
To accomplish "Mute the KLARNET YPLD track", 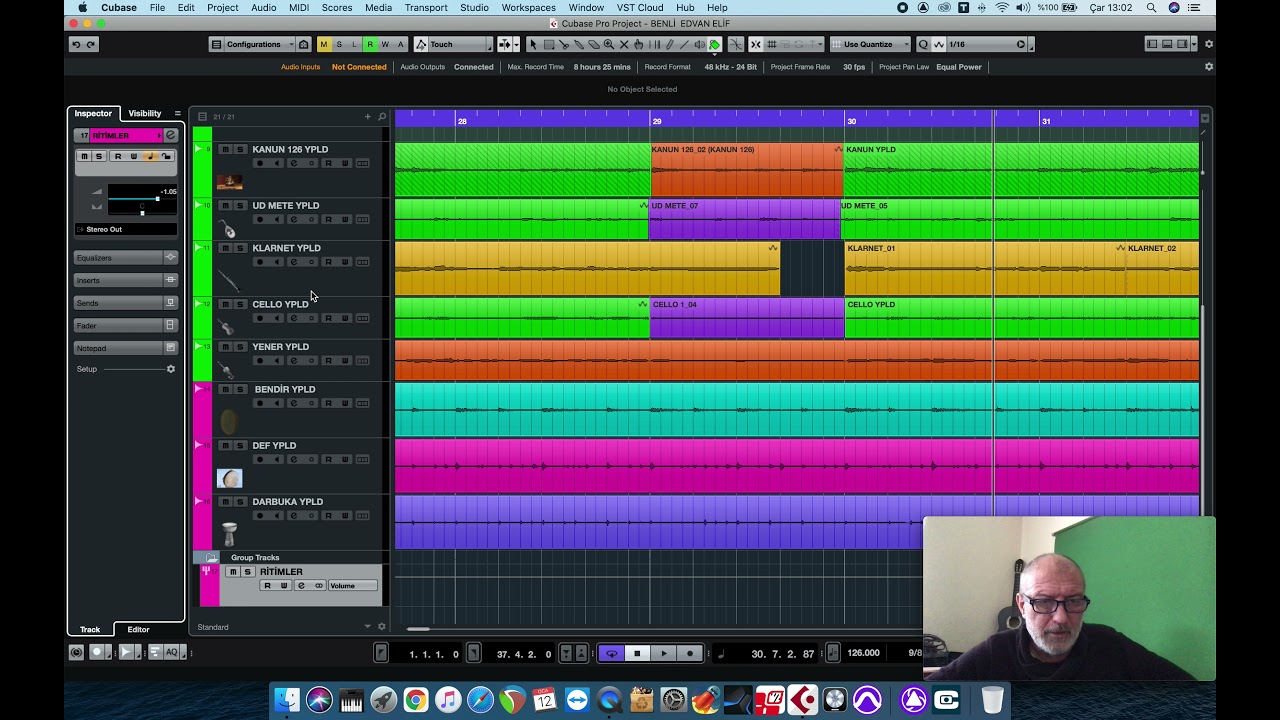I will [225, 248].
